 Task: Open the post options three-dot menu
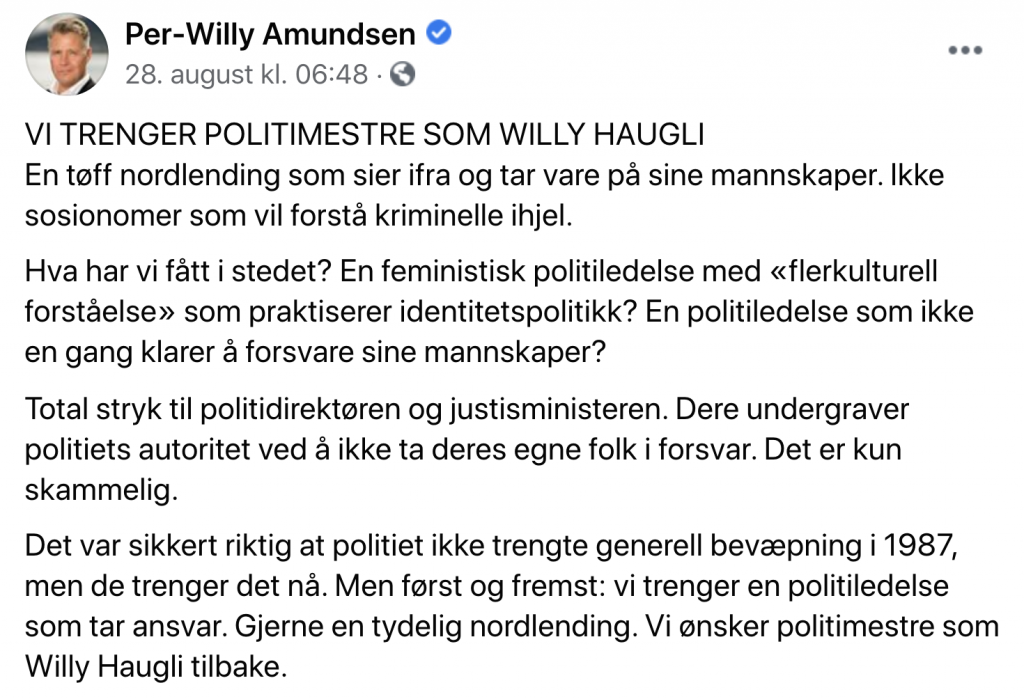pos(964,51)
